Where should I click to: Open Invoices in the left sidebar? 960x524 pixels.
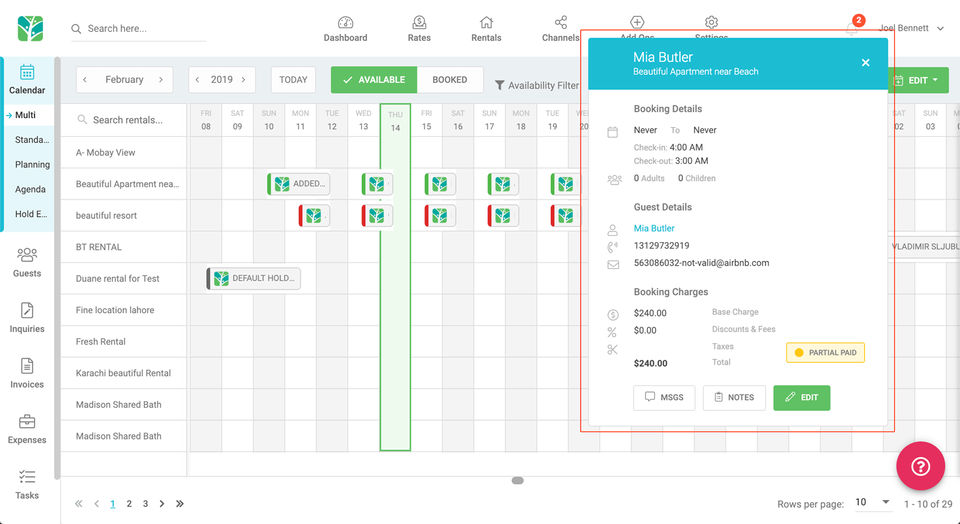(27, 367)
